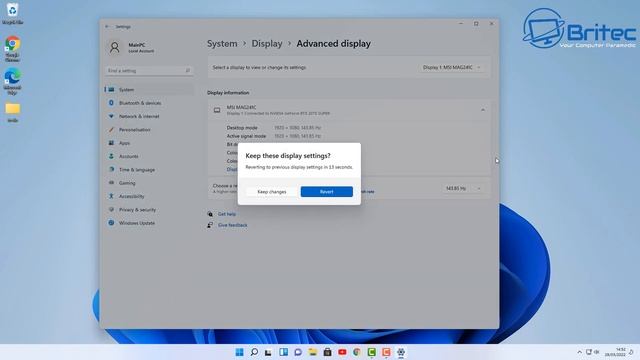Collapse the MSI MAG241C display info

483,110
